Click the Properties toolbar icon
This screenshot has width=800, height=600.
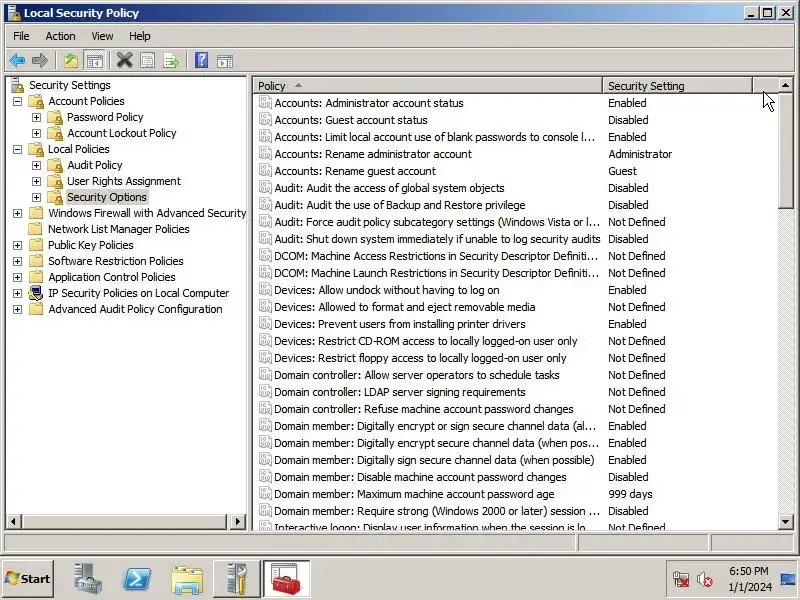147,61
